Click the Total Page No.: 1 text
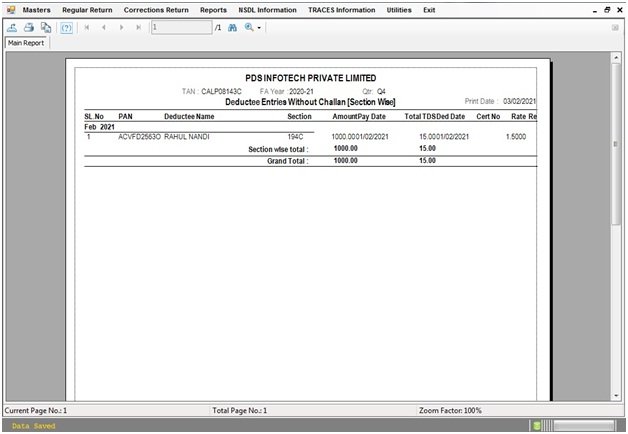The height and width of the screenshot is (434, 628). point(240,410)
